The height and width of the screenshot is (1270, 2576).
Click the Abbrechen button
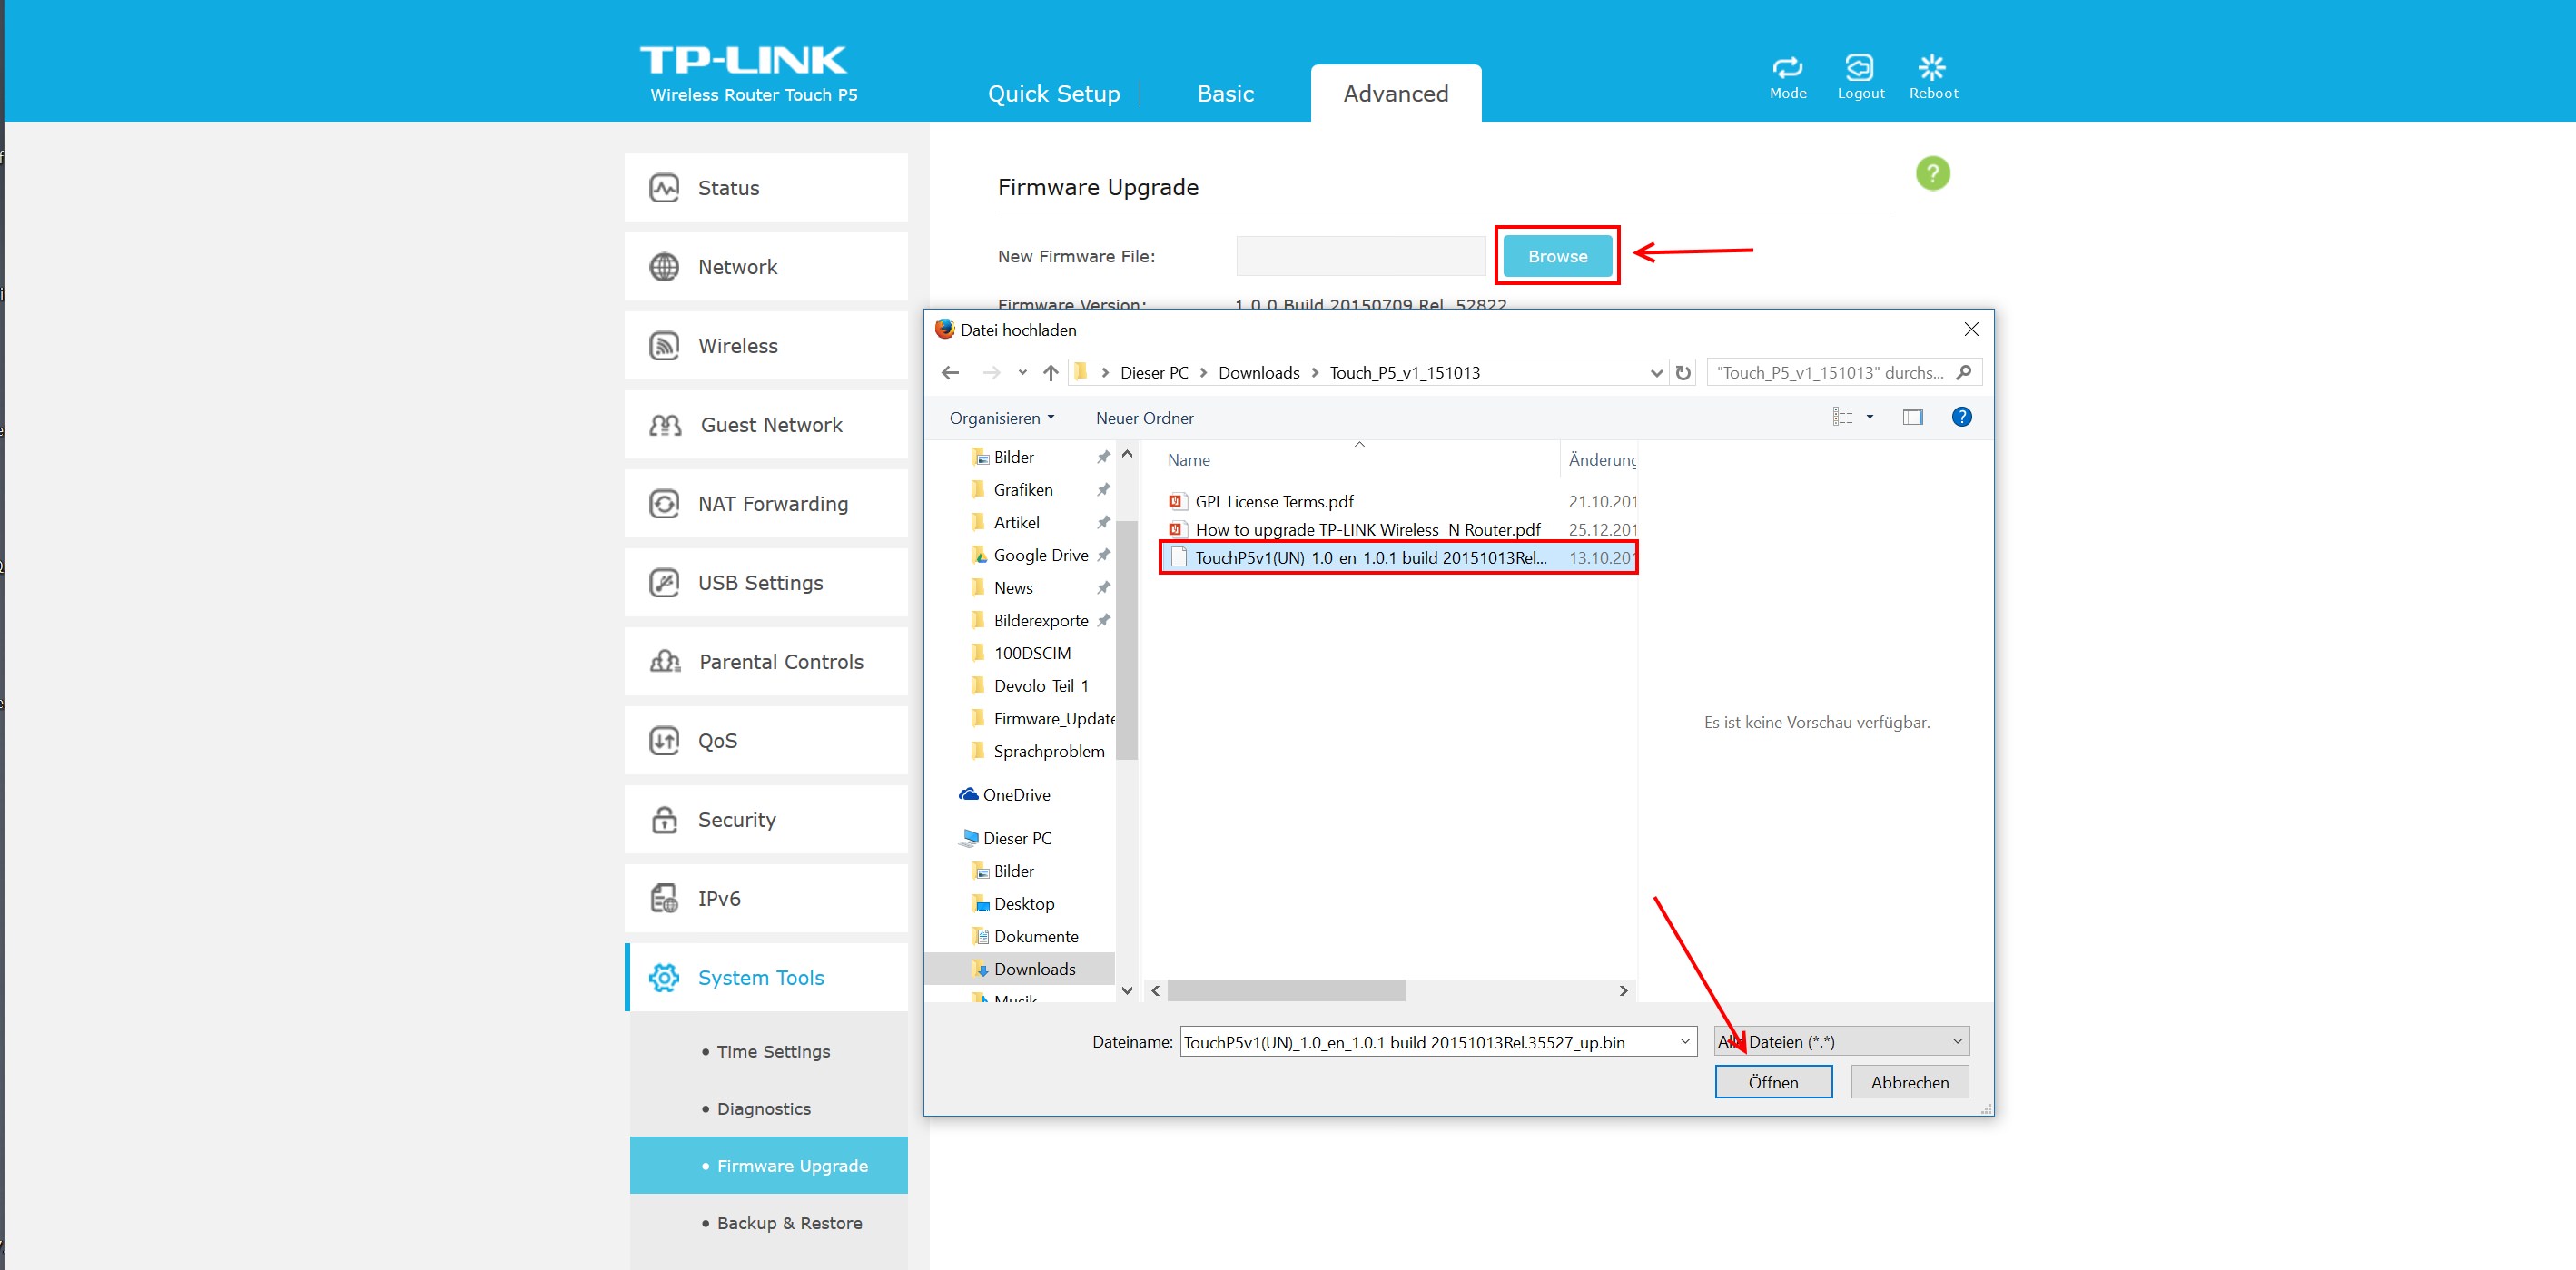(1909, 1082)
